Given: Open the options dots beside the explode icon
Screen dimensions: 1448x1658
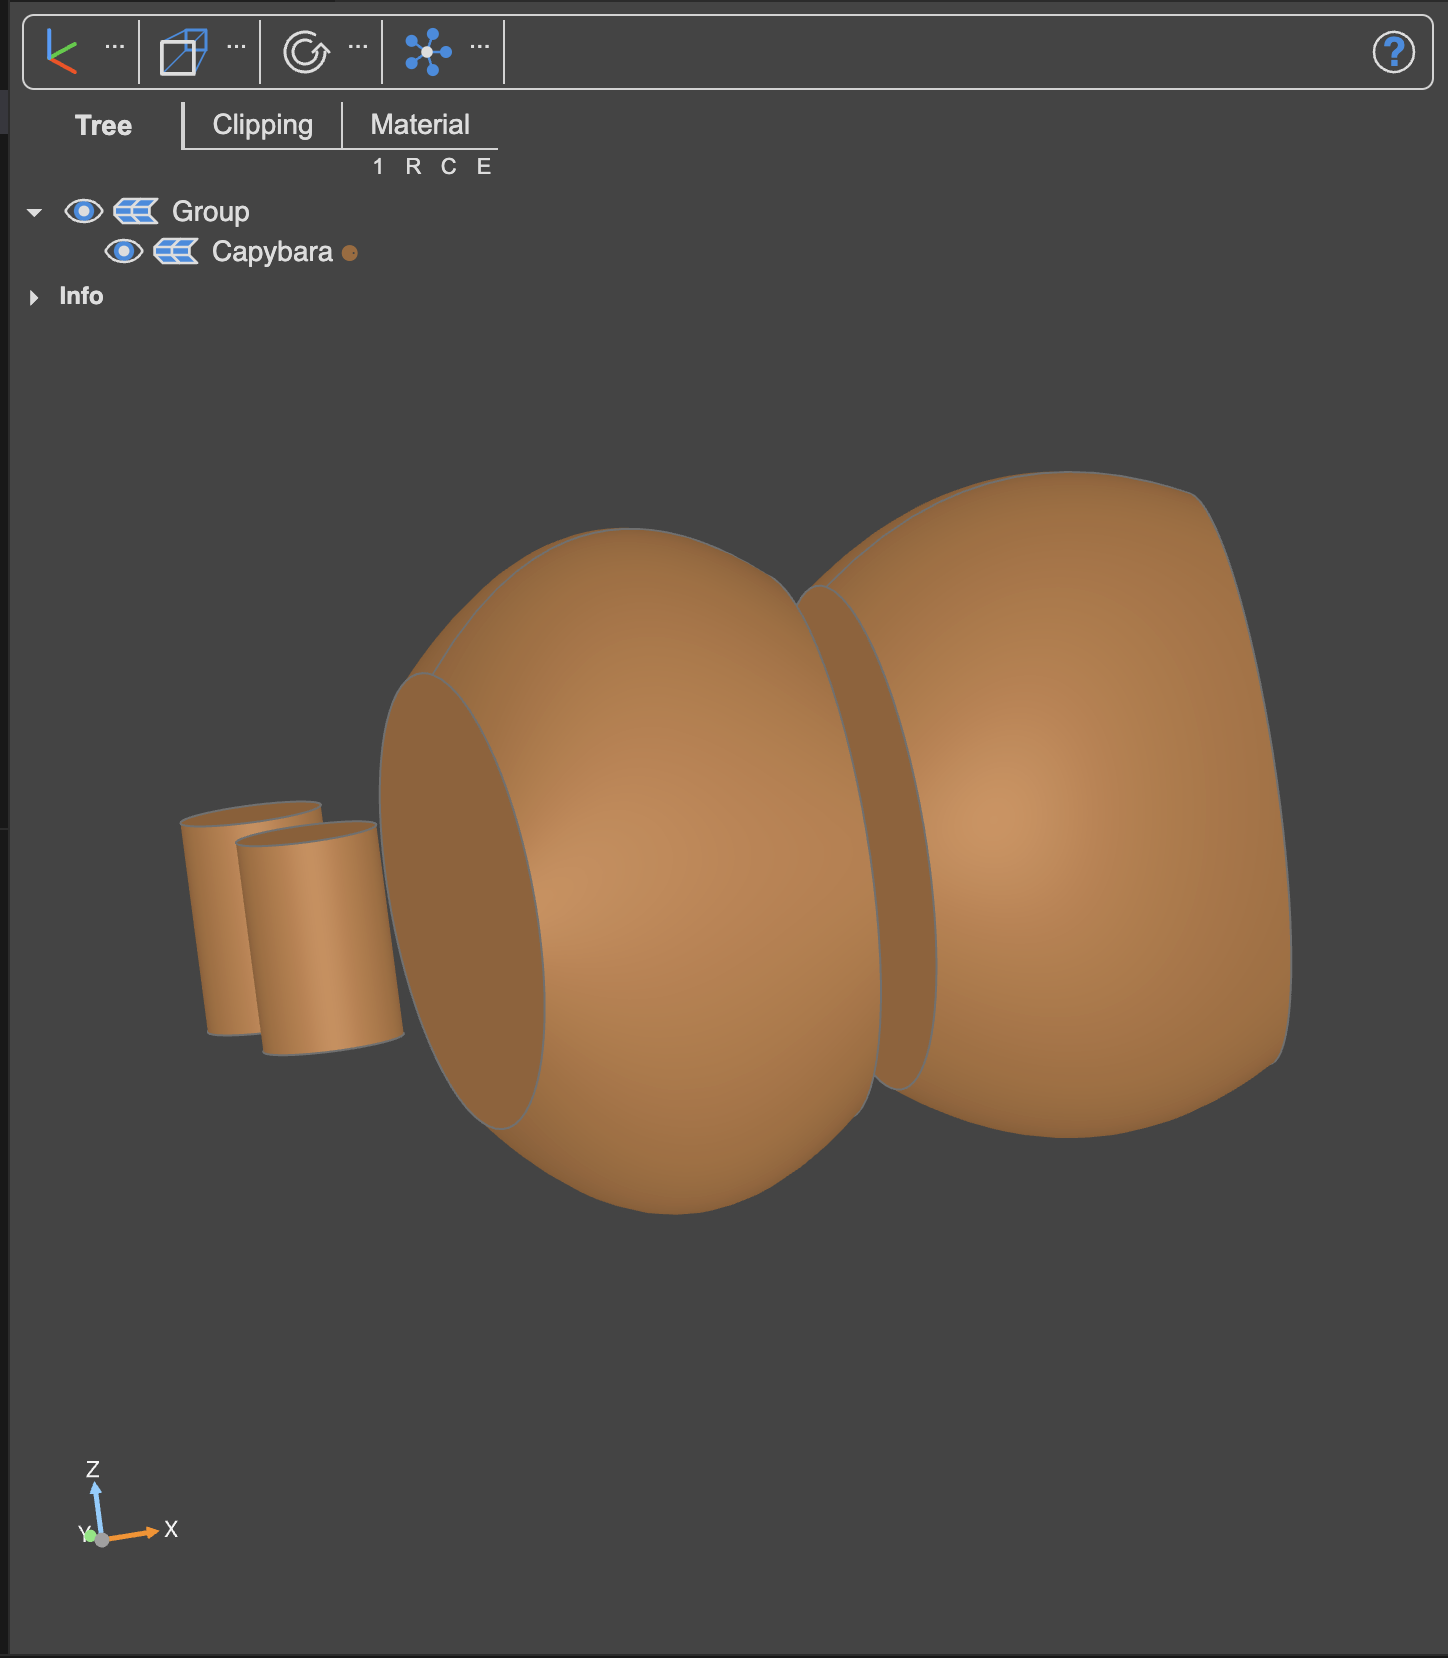Looking at the screenshot, I should [480, 46].
